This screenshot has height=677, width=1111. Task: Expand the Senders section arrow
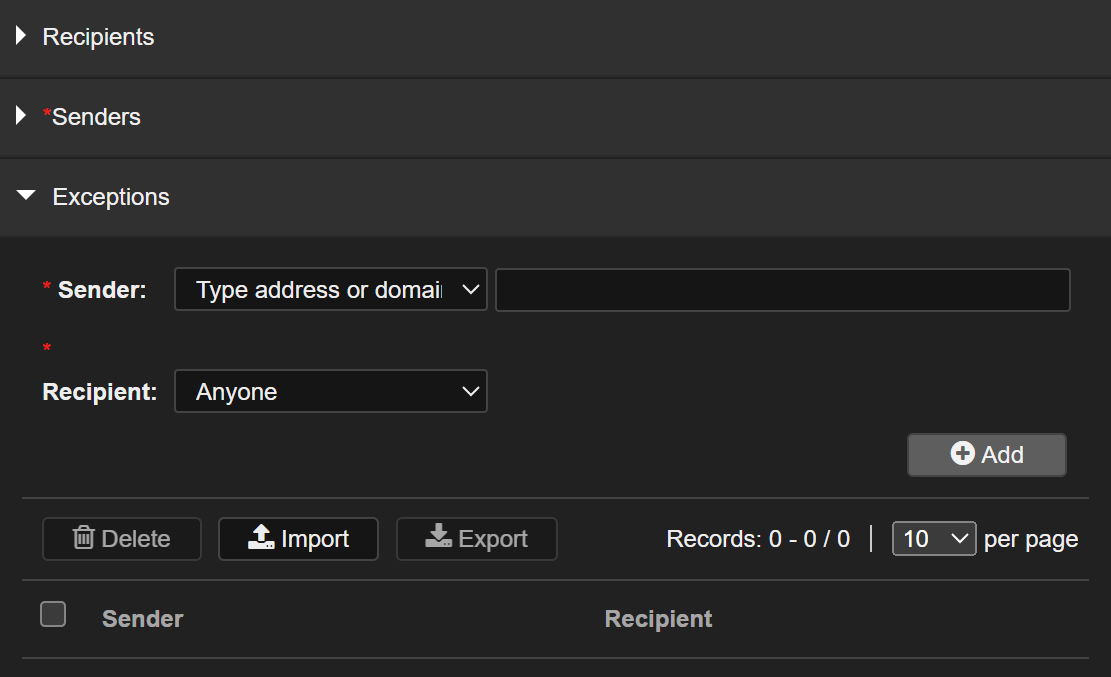(x=21, y=116)
